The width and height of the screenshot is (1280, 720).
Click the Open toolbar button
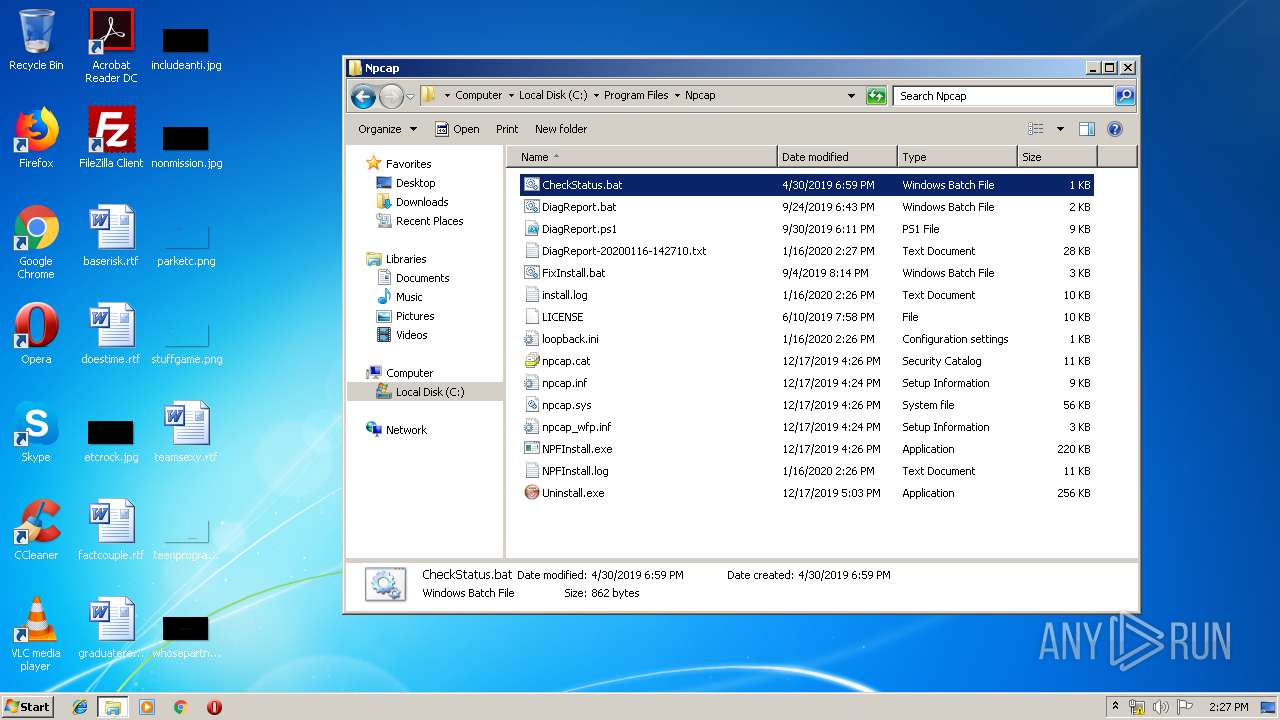pyautogui.click(x=457, y=129)
